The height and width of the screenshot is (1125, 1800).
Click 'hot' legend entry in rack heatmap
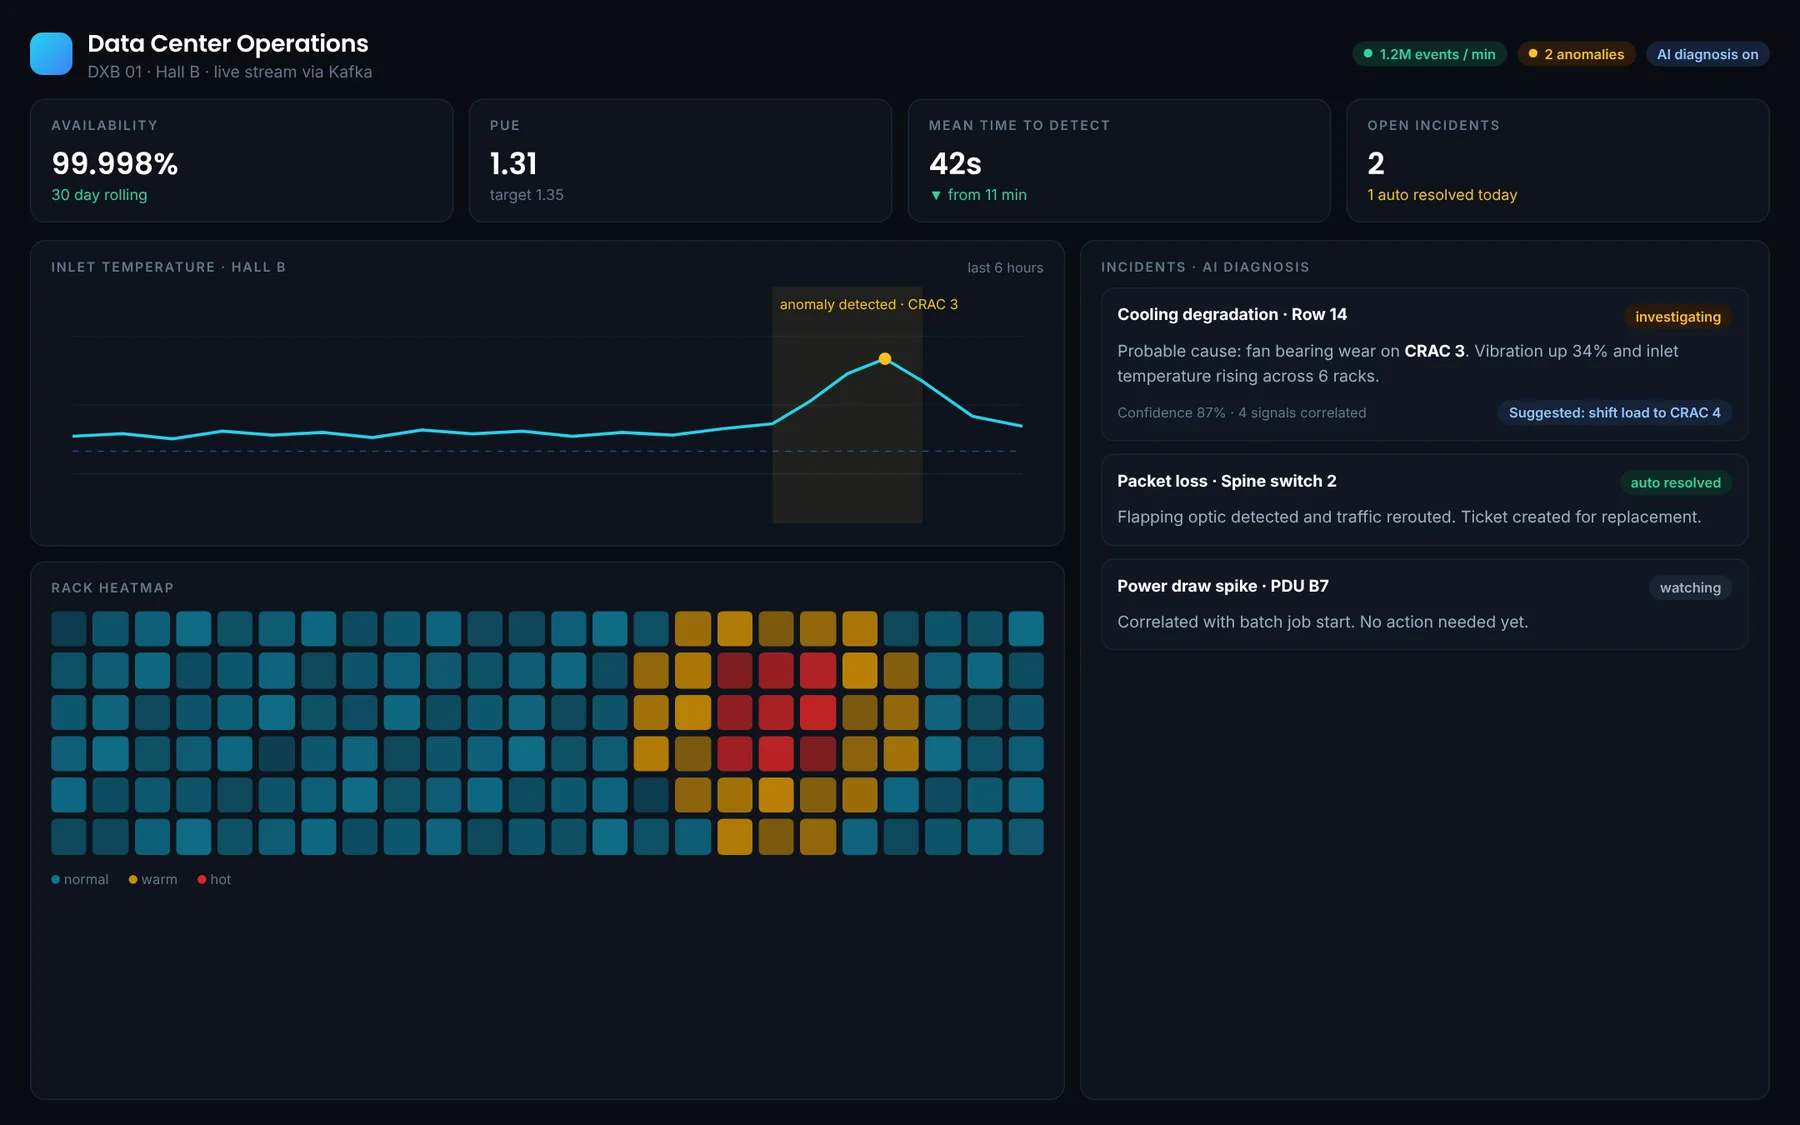click(x=214, y=880)
